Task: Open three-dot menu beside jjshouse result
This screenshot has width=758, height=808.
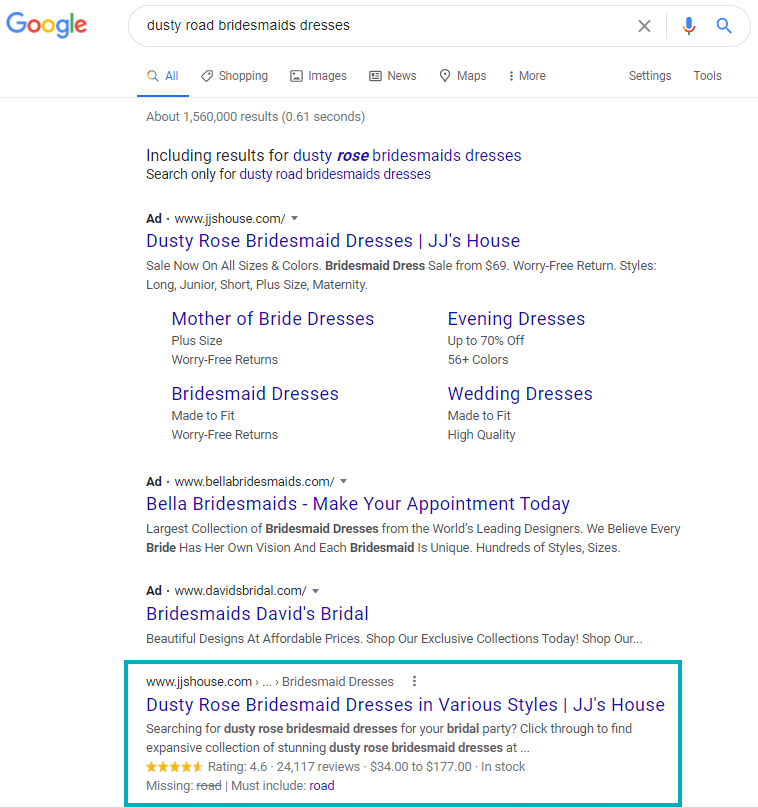Action: click(414, 681)
